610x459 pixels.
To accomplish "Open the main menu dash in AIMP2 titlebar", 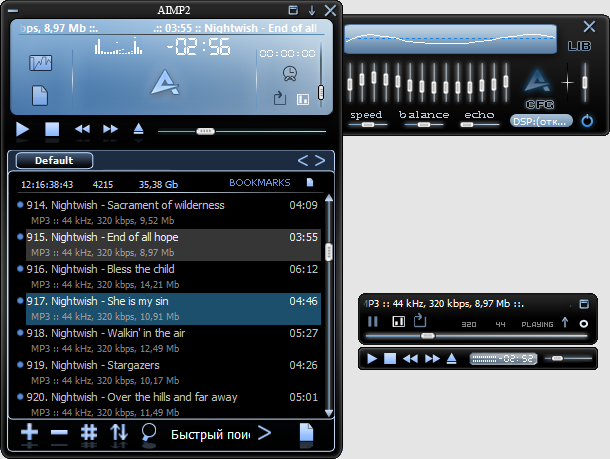I will (x=13, y=11).
